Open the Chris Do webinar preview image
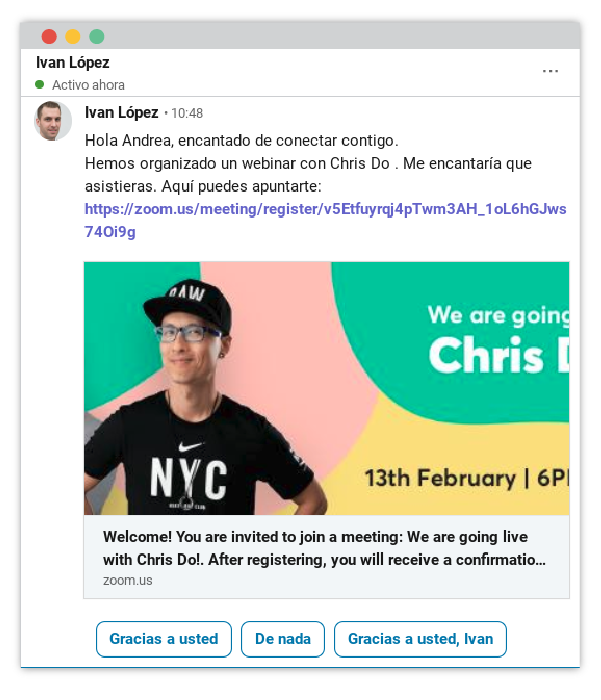Screen dimensions: 601x700 [x=326, y=388]
